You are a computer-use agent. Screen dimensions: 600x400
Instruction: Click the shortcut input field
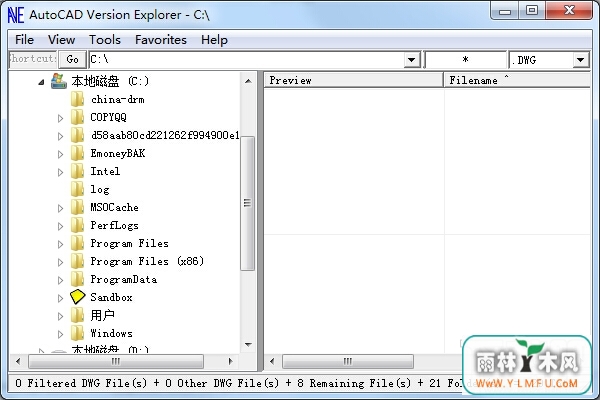point(33,59)
